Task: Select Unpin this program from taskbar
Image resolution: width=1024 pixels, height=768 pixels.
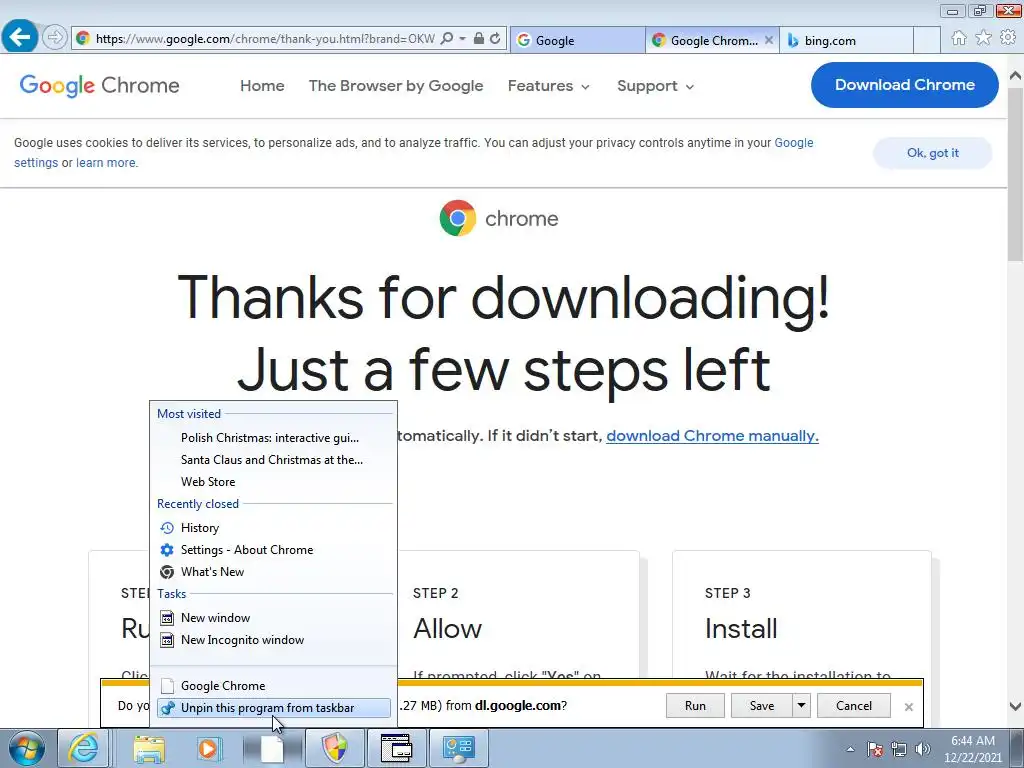Action: (x=274, y=708)
